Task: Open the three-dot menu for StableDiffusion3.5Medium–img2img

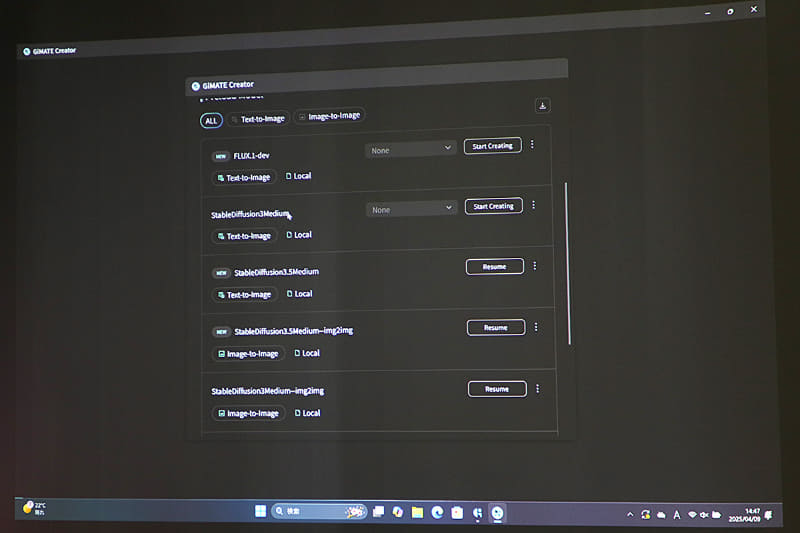Action: click(x=536, y=327)
